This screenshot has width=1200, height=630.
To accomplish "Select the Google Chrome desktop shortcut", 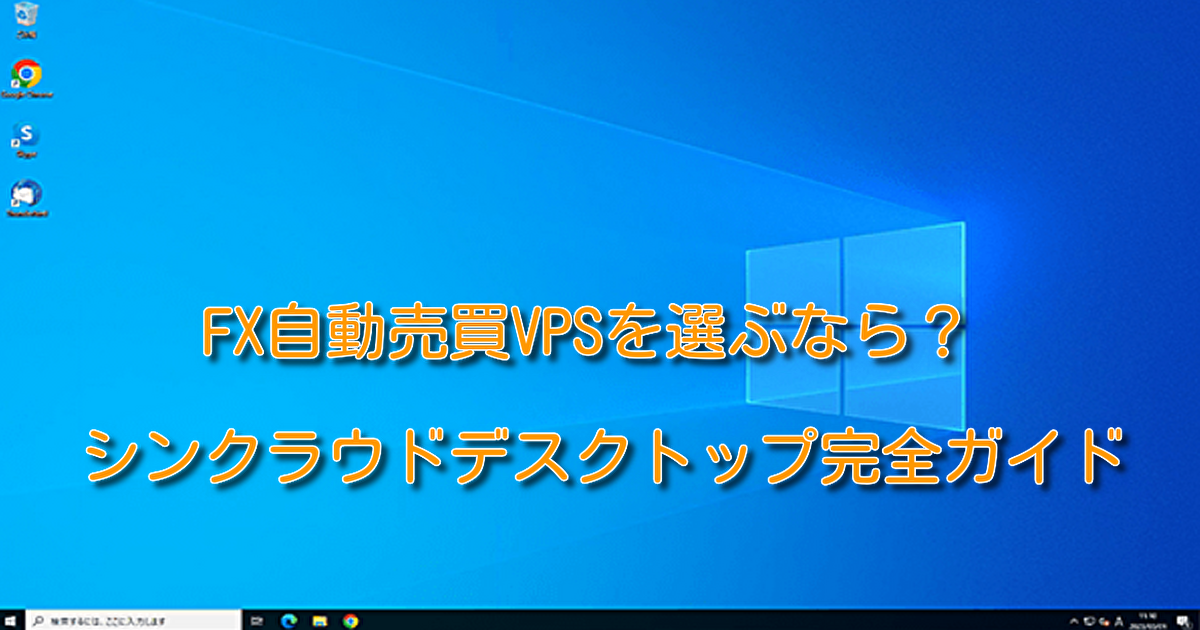I will [x=26, y=79].
